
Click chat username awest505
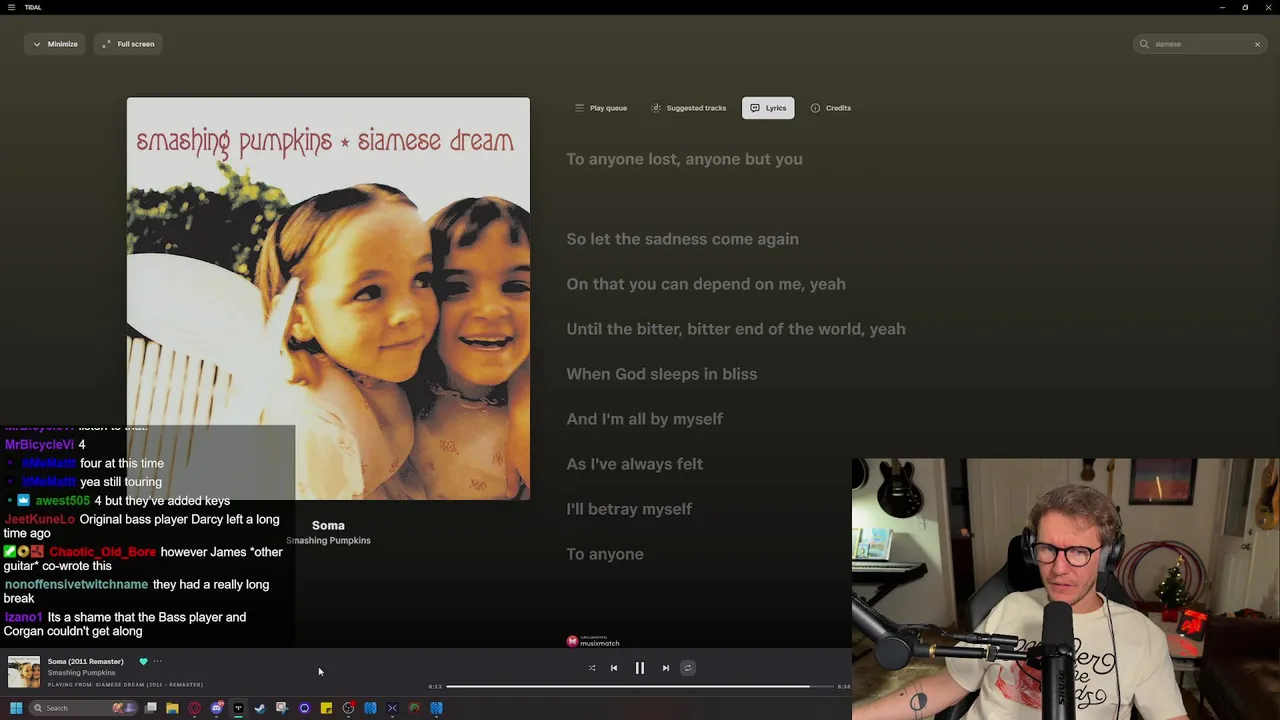63,500
